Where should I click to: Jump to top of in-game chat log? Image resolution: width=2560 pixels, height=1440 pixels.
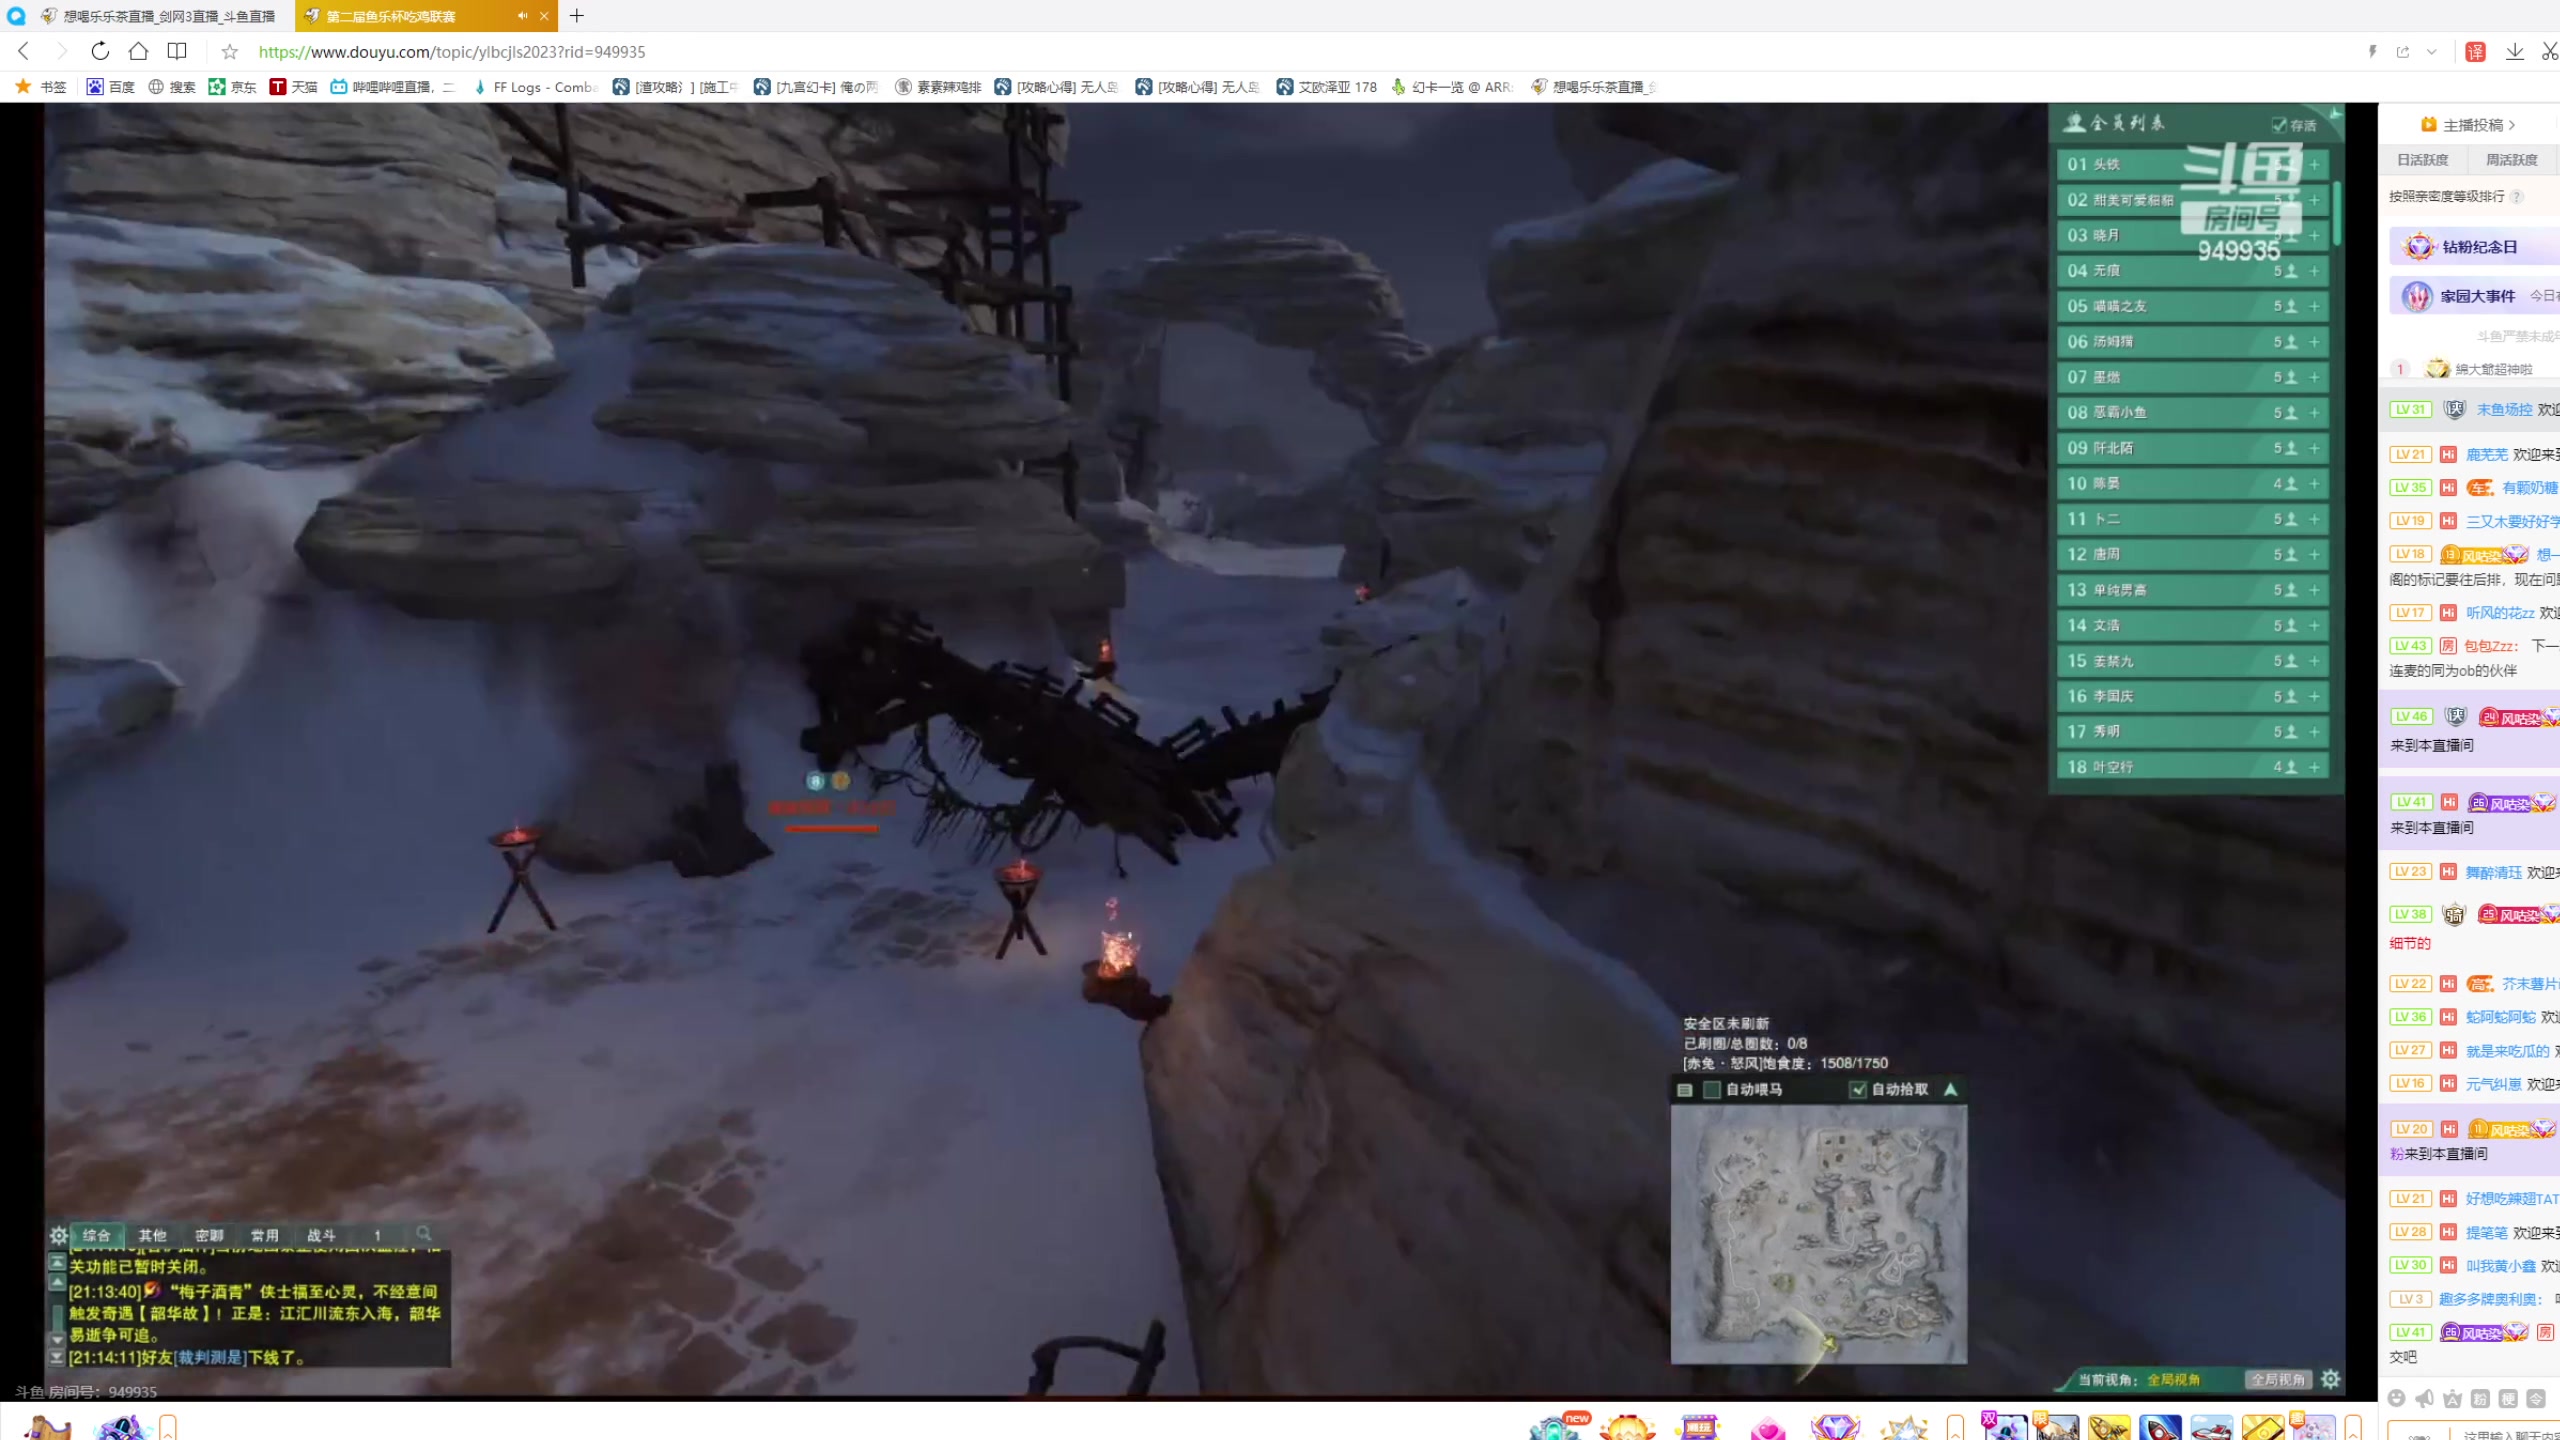click(x=57, y=1262)
